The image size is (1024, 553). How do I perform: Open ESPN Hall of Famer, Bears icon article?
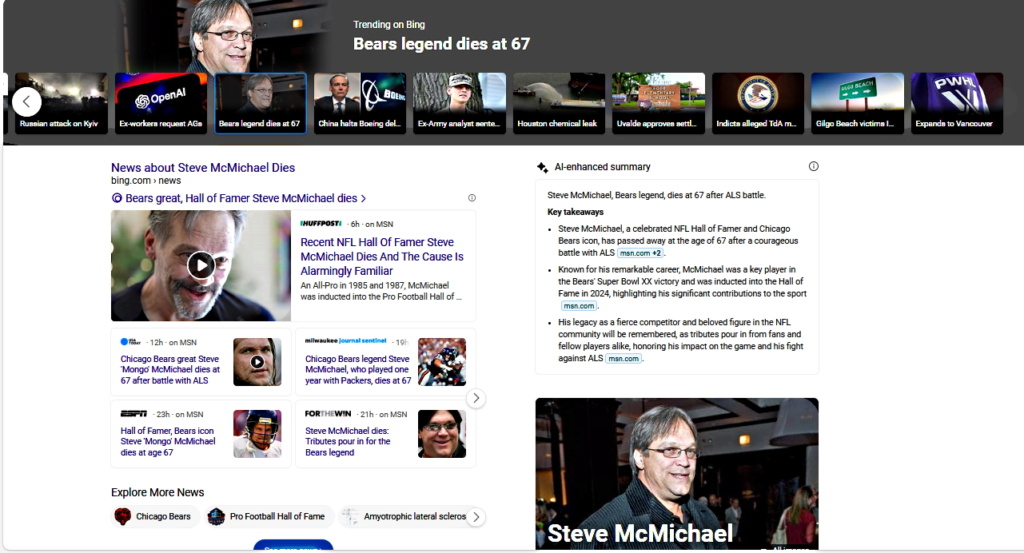(168, 441)
